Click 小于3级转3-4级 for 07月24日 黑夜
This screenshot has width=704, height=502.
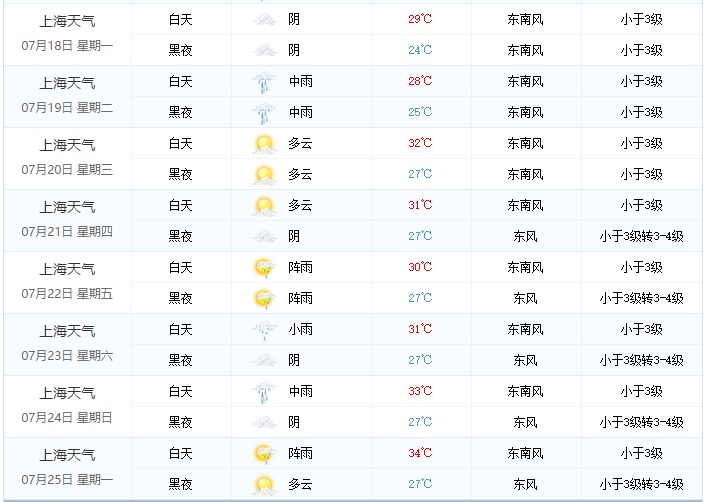[642, 422]
